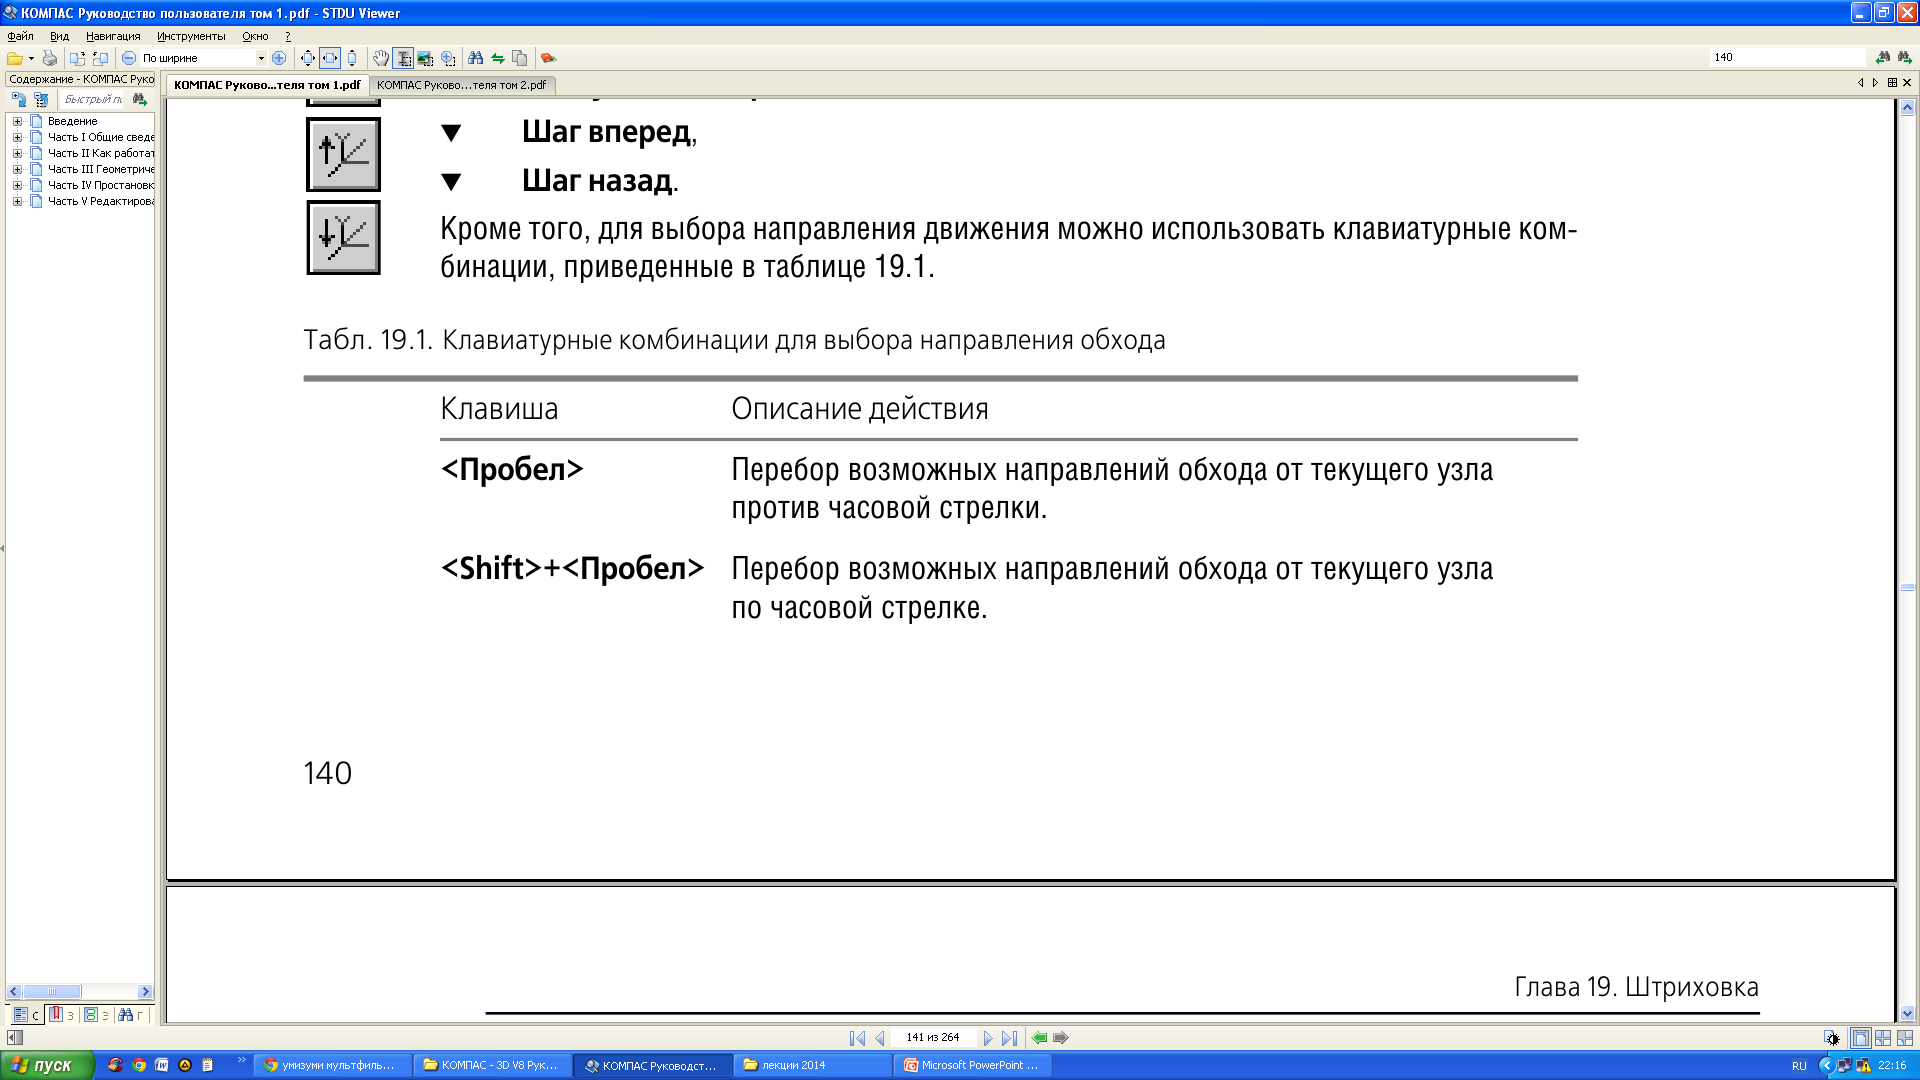Open the Инструменты menu
Viewport: 1920px width, 1080px height.
(191, 36)
